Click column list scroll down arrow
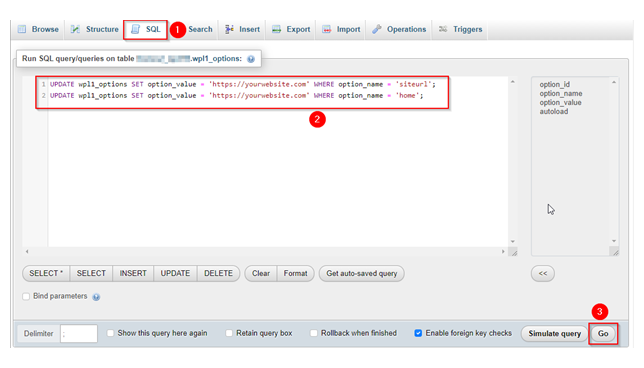 [x=614, y=241]
